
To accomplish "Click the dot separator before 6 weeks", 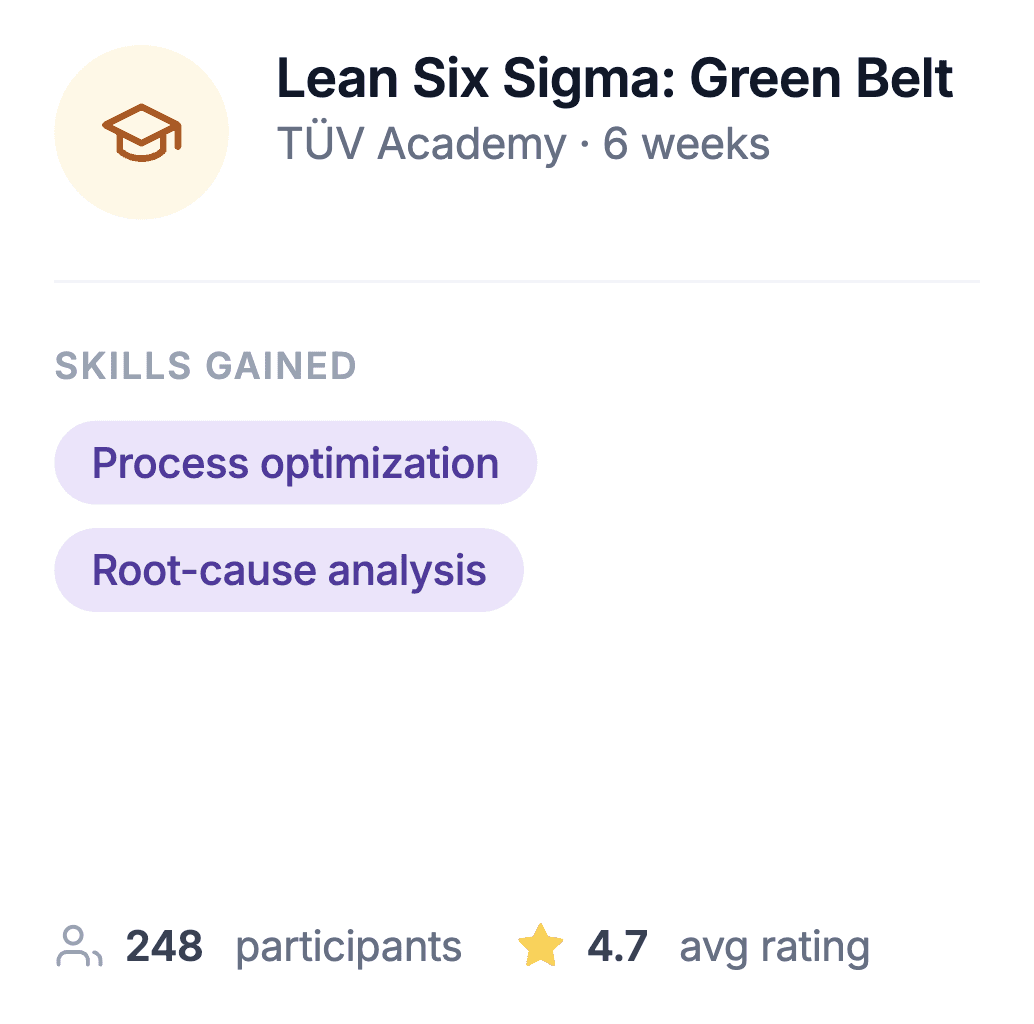I will (584, 144).
